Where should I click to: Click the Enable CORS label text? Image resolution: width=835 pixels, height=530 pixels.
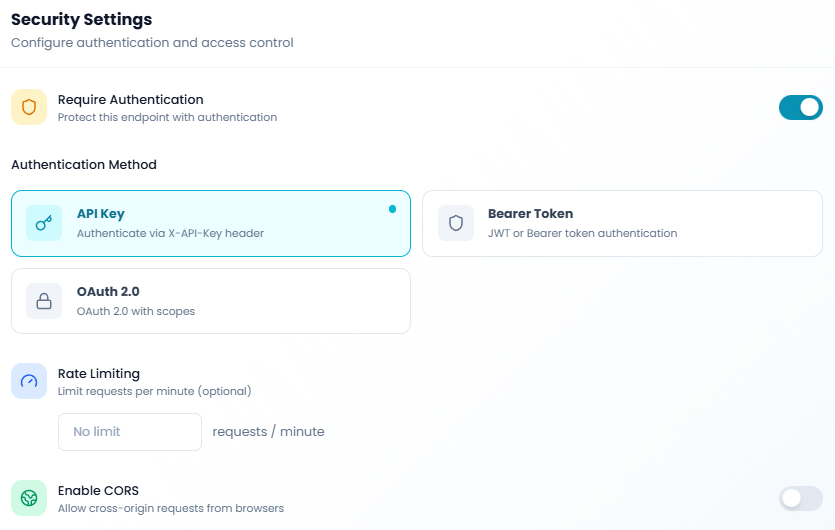click(98, 490)
